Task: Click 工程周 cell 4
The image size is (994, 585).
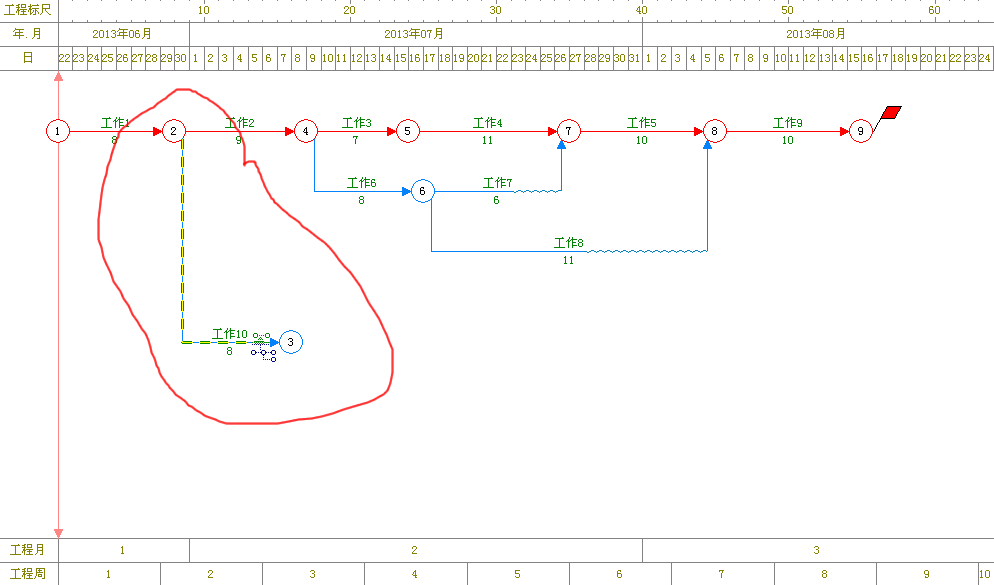Action: coord(416,574)
